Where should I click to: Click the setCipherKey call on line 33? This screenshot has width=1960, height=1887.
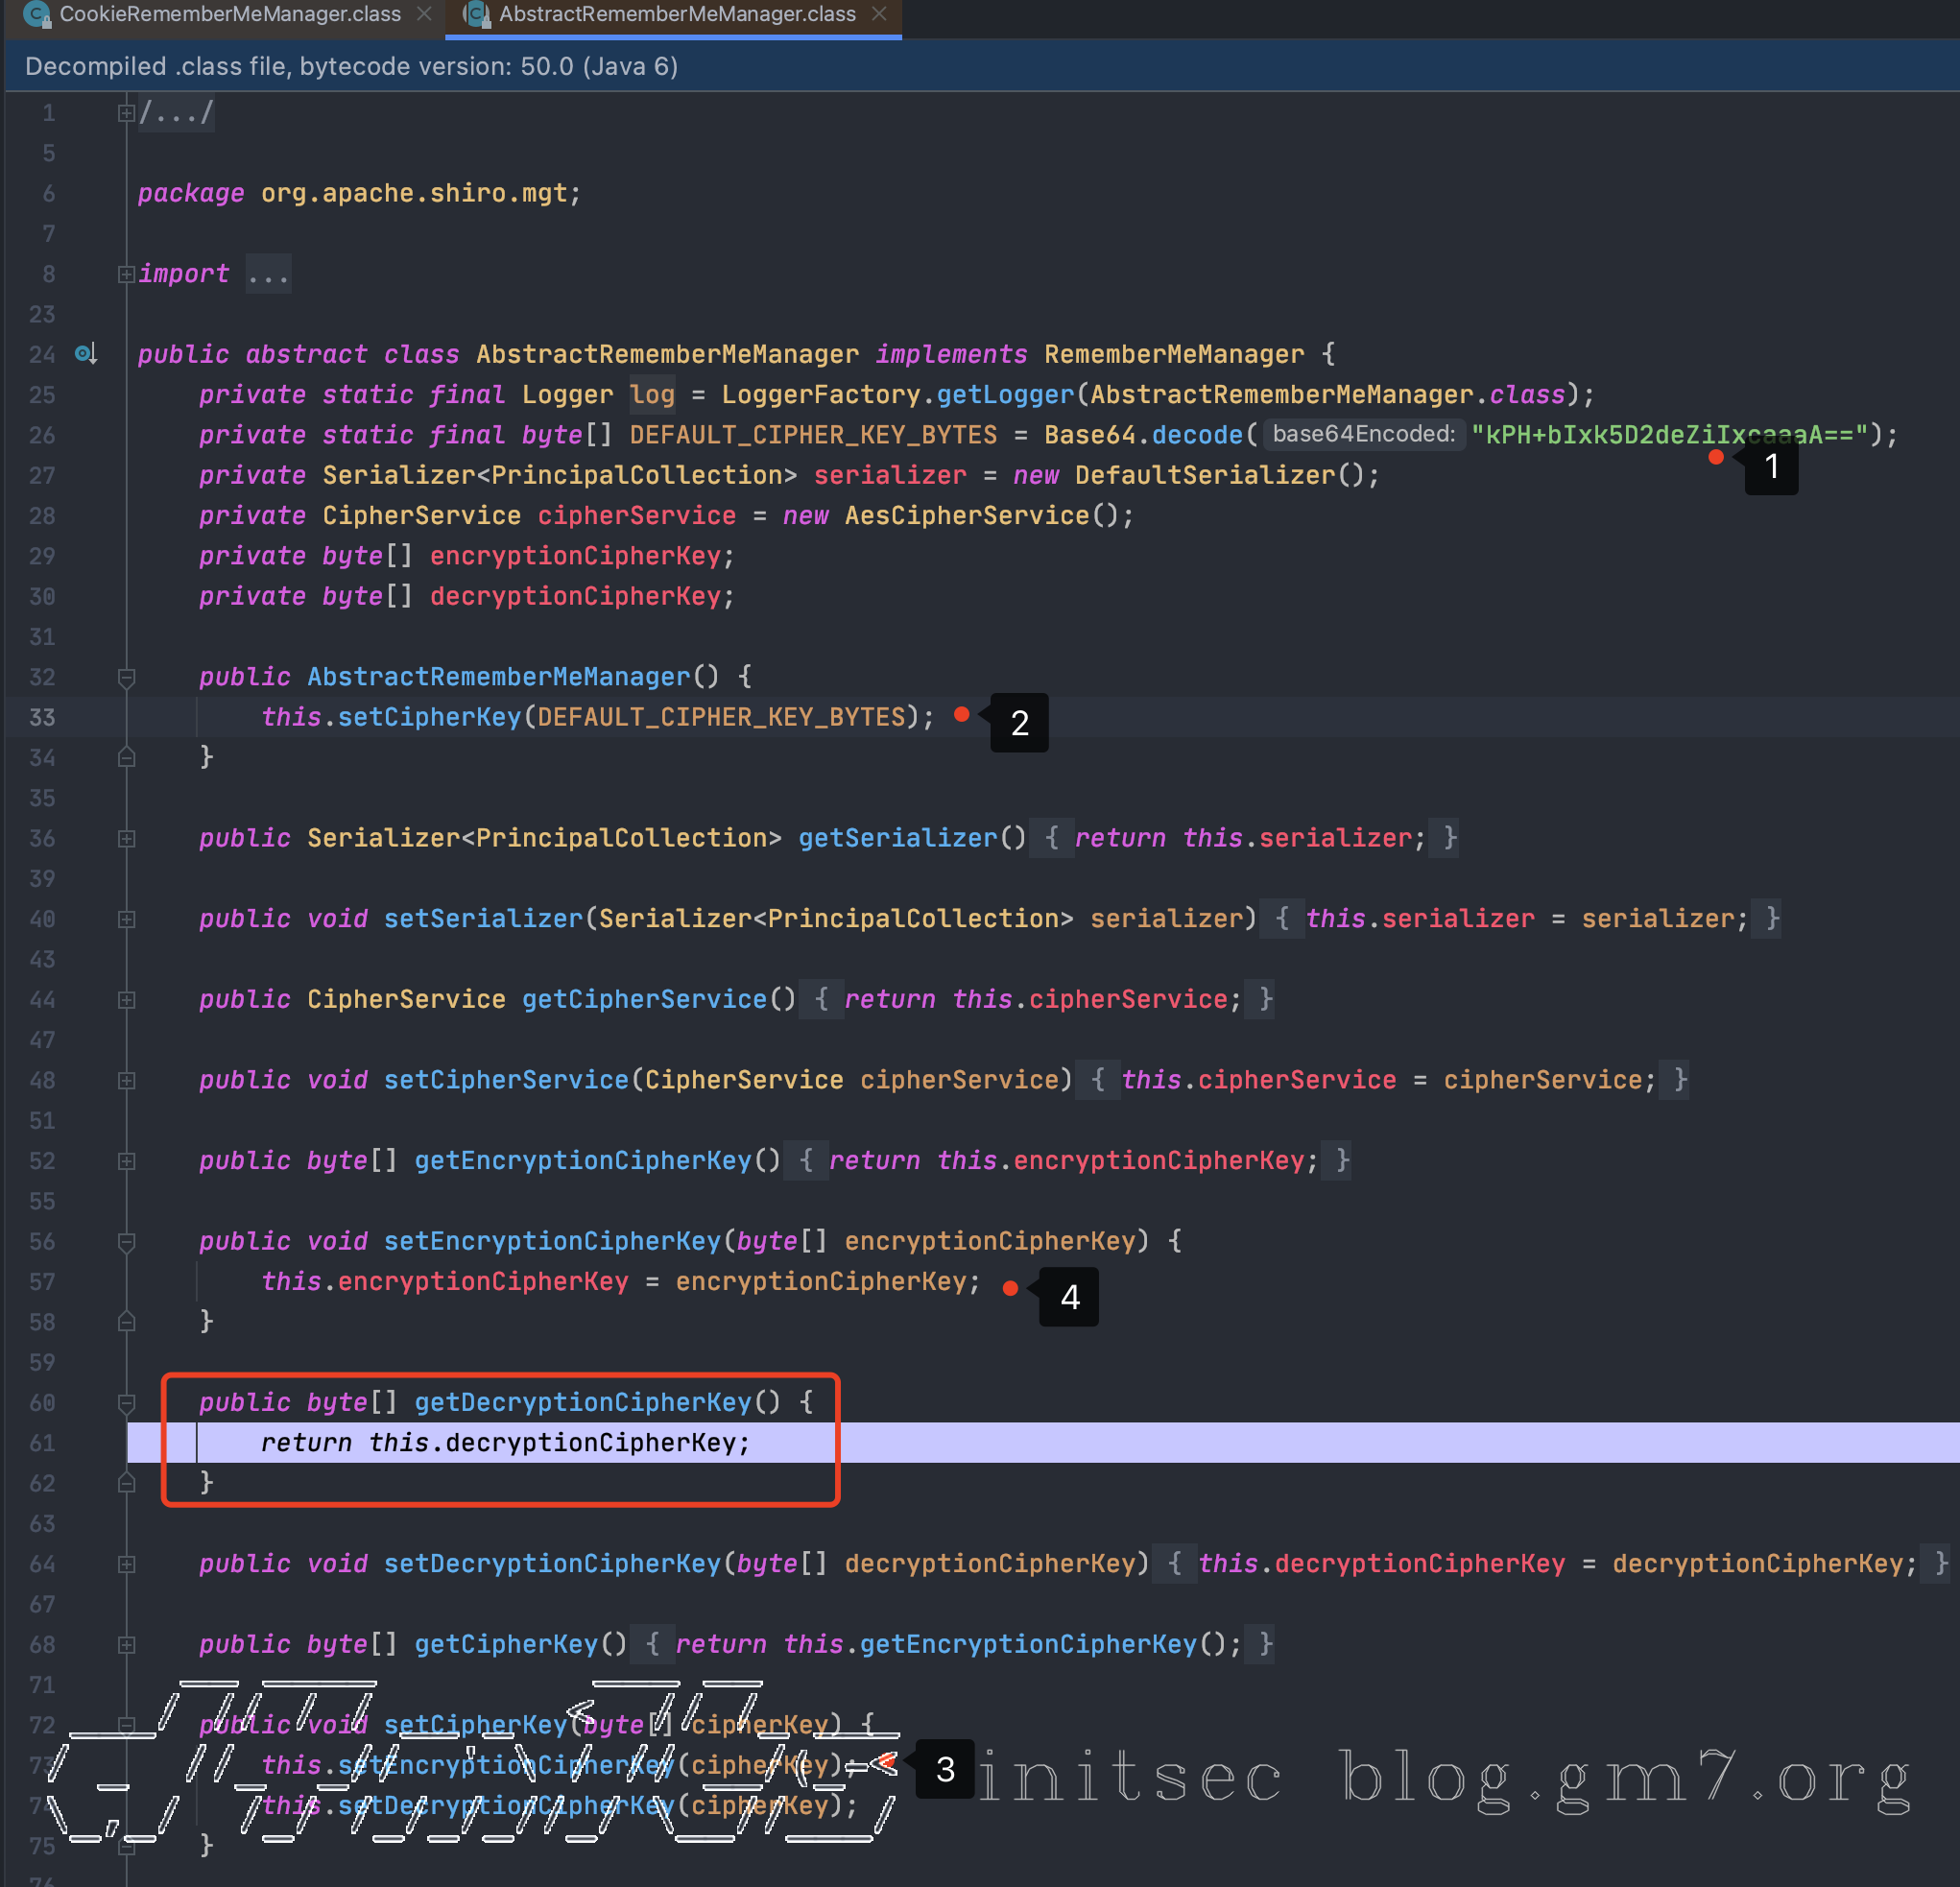click(429, 717)
